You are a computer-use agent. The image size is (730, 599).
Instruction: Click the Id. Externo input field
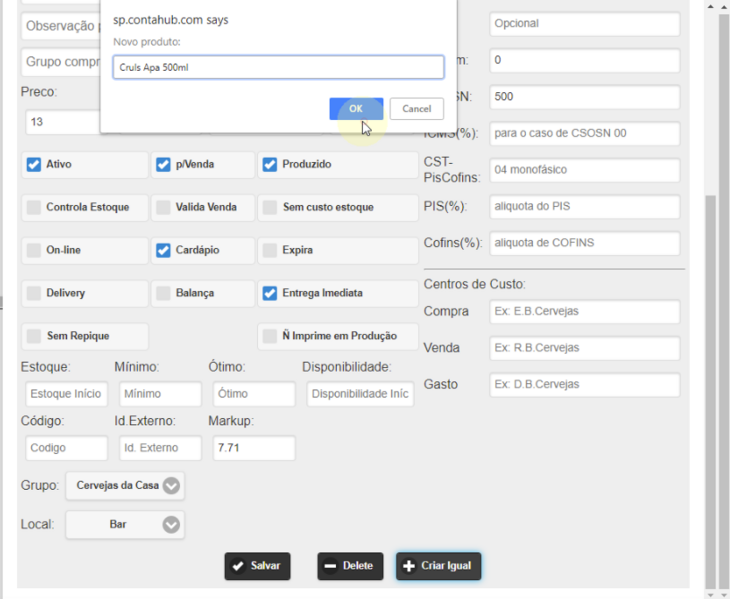160,448
